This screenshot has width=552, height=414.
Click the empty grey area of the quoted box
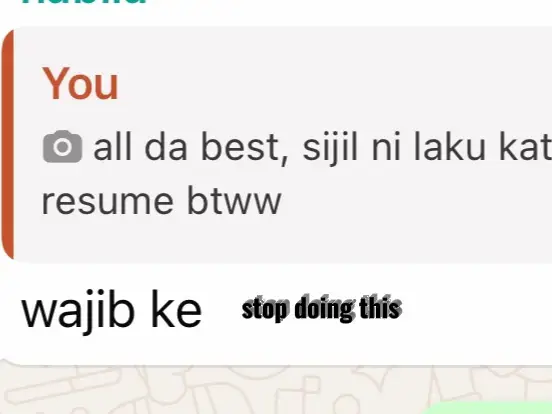(415, 211)
